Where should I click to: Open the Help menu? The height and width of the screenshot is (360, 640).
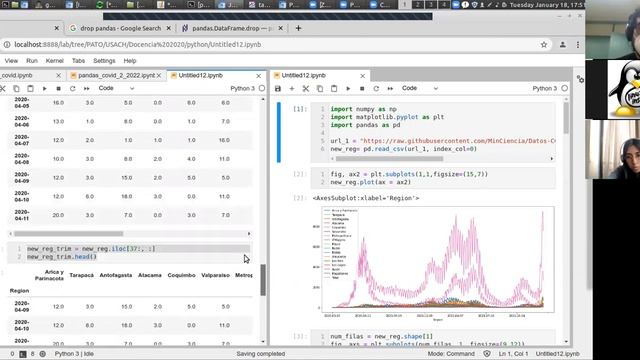click(130, 61)
